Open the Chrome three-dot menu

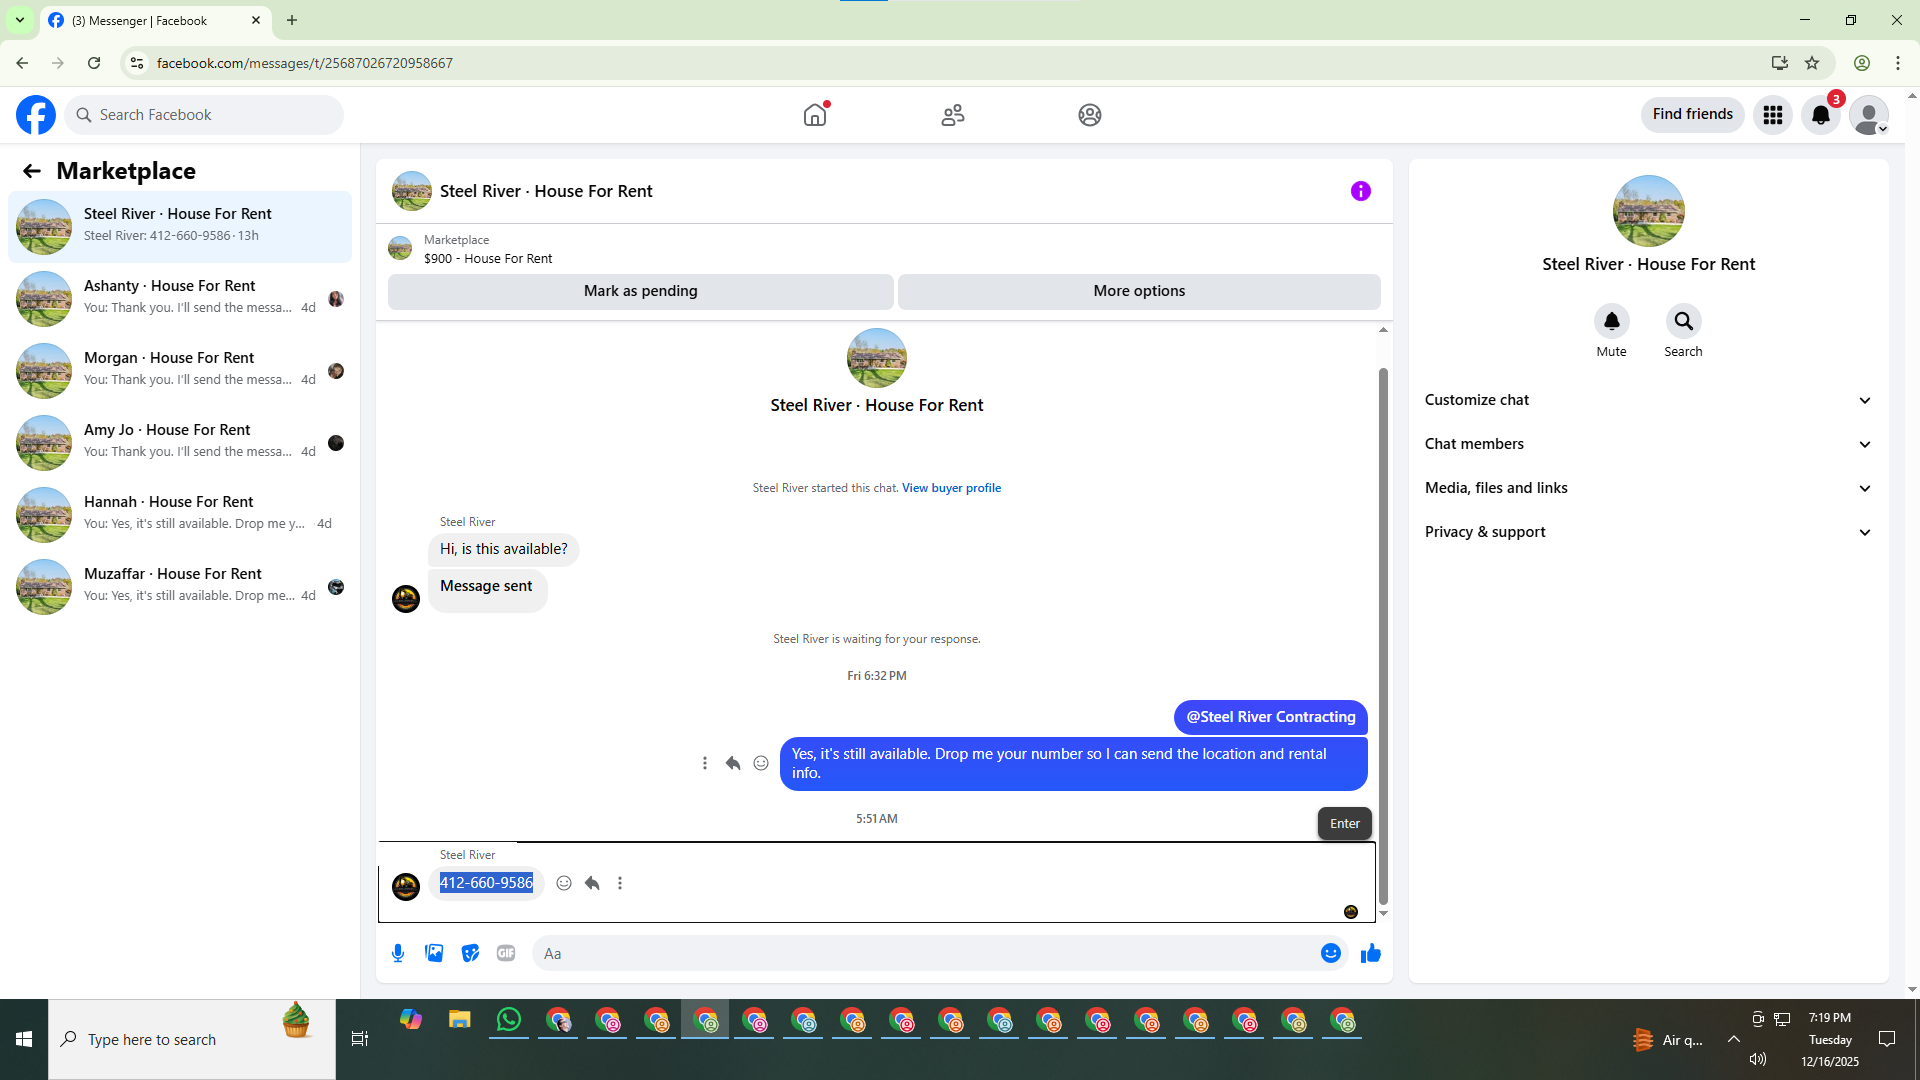point(1898,63)
